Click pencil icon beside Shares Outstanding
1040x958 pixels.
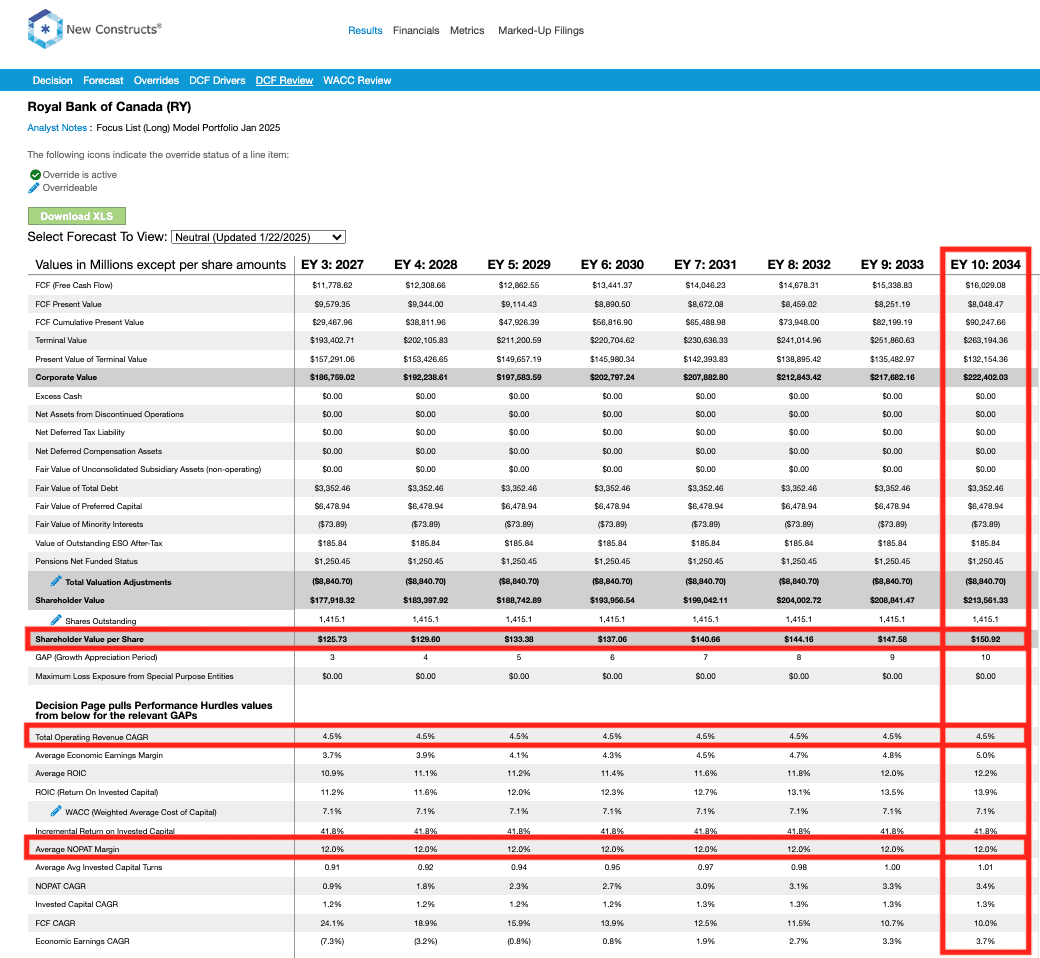[x=56, y=620]
